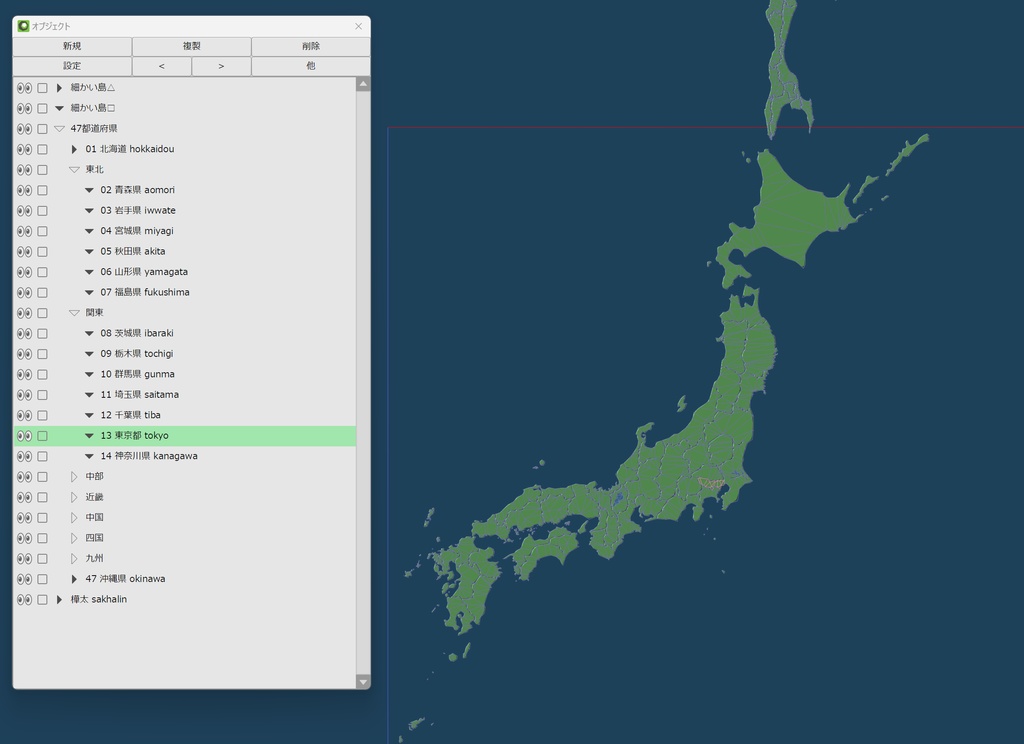Check the checkbox next to 12 千葉県 tiba
1024x744 pixels.
coord(41,415)
